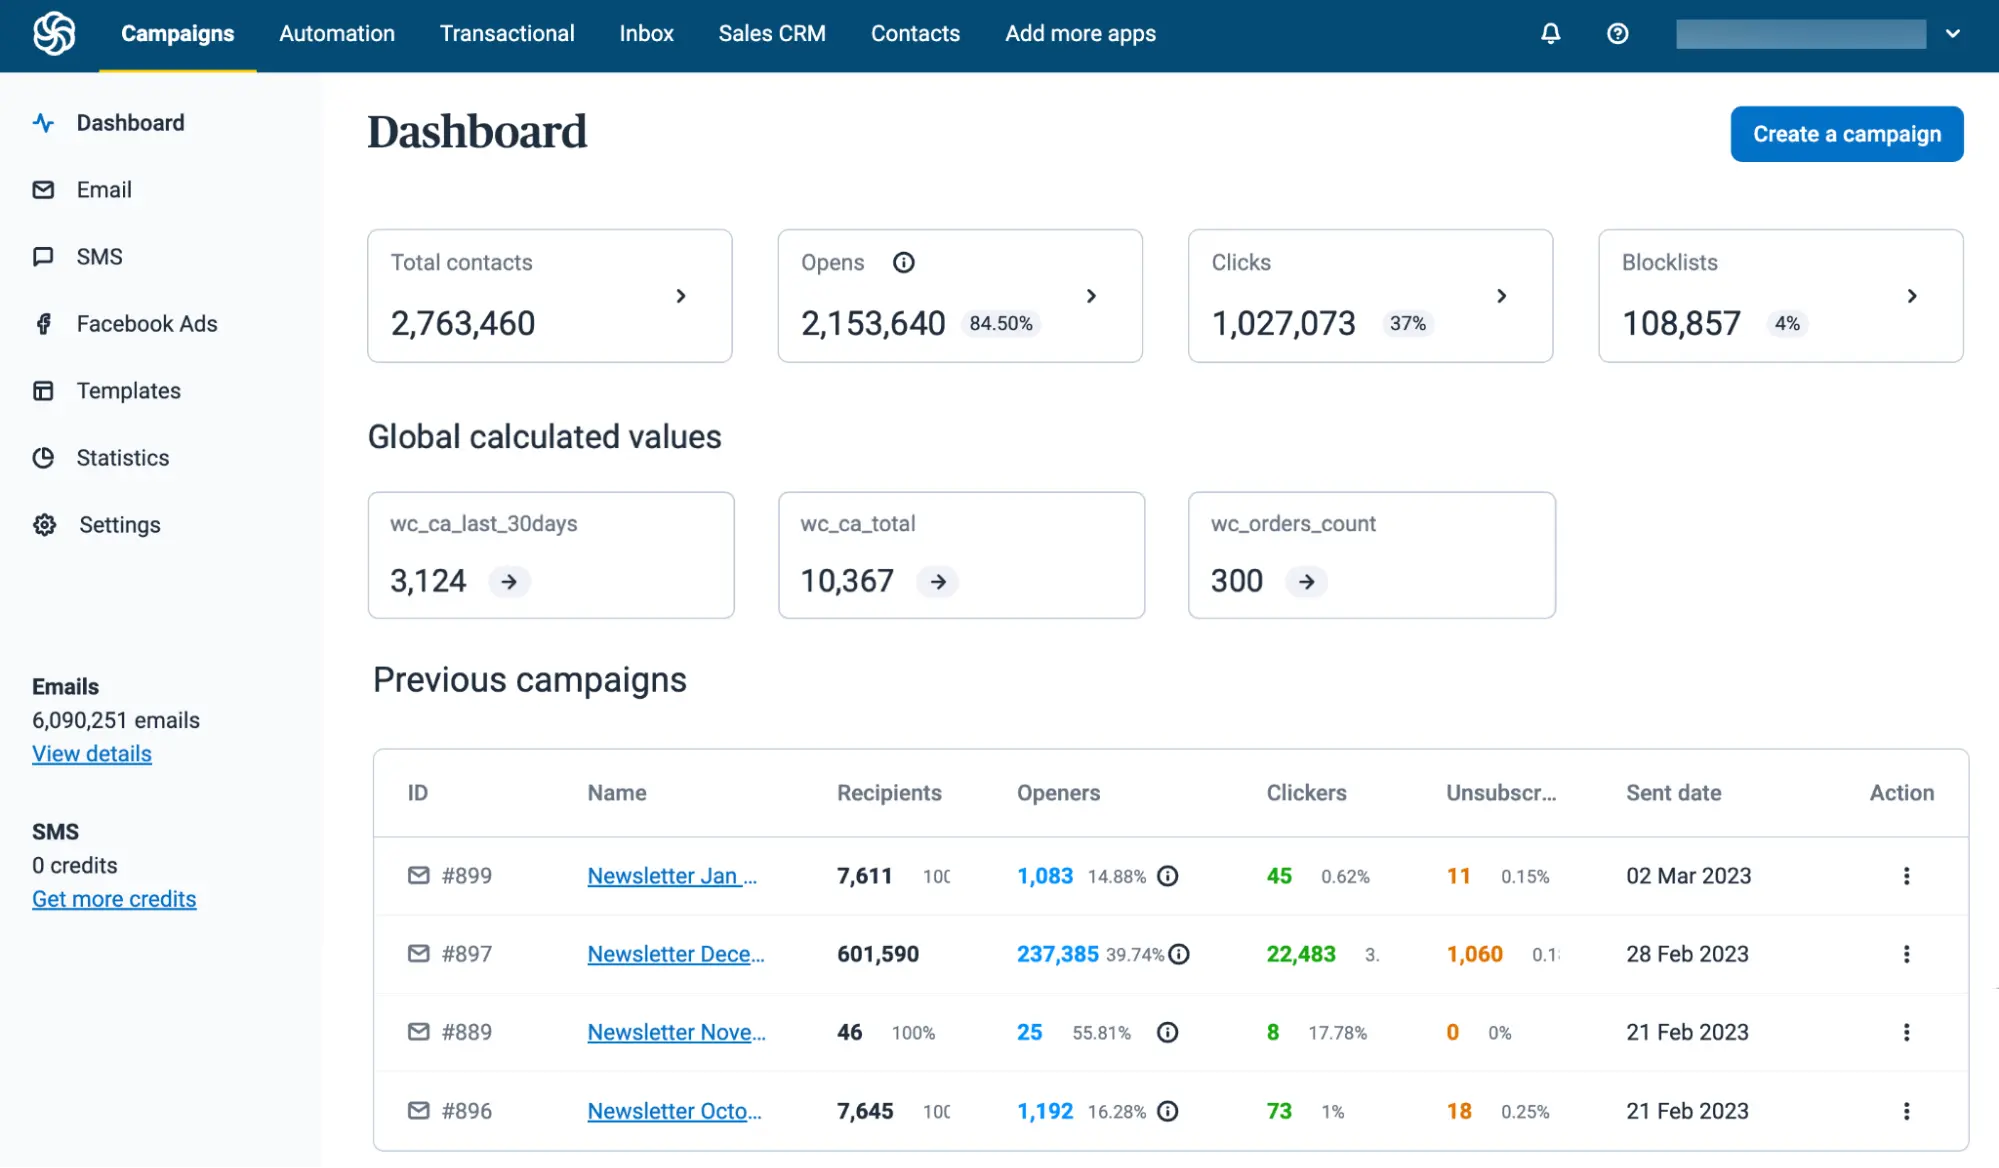The image size is (1999, 1168).
Task: Expand the account dropdown in the top right
Action: (1952, 33)
